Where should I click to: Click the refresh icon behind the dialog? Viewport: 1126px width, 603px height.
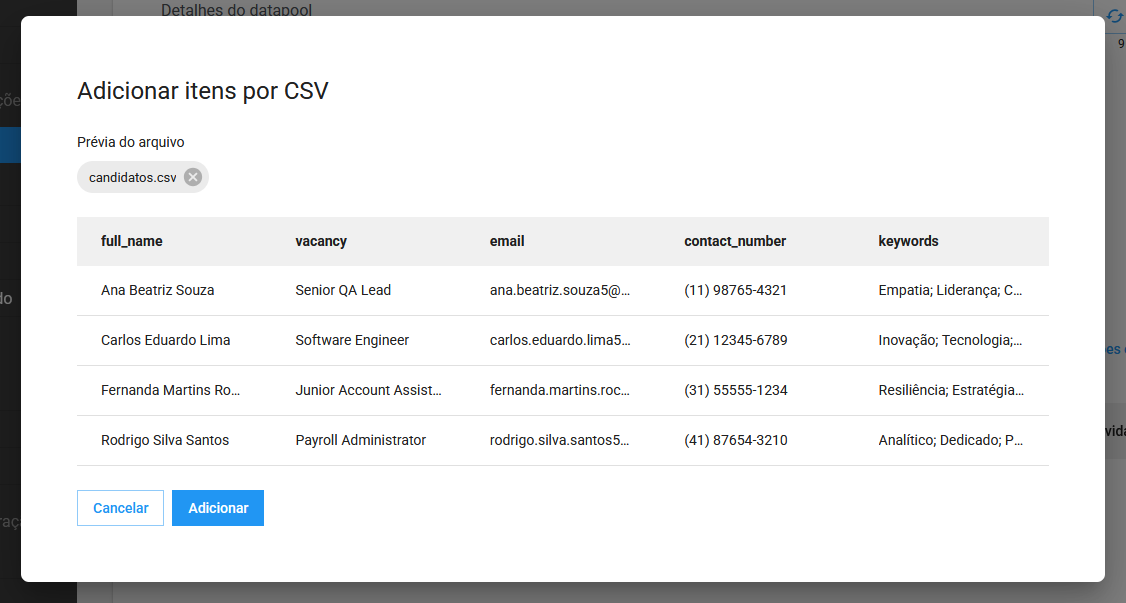pyautogui.click(x=1115, y=16)
